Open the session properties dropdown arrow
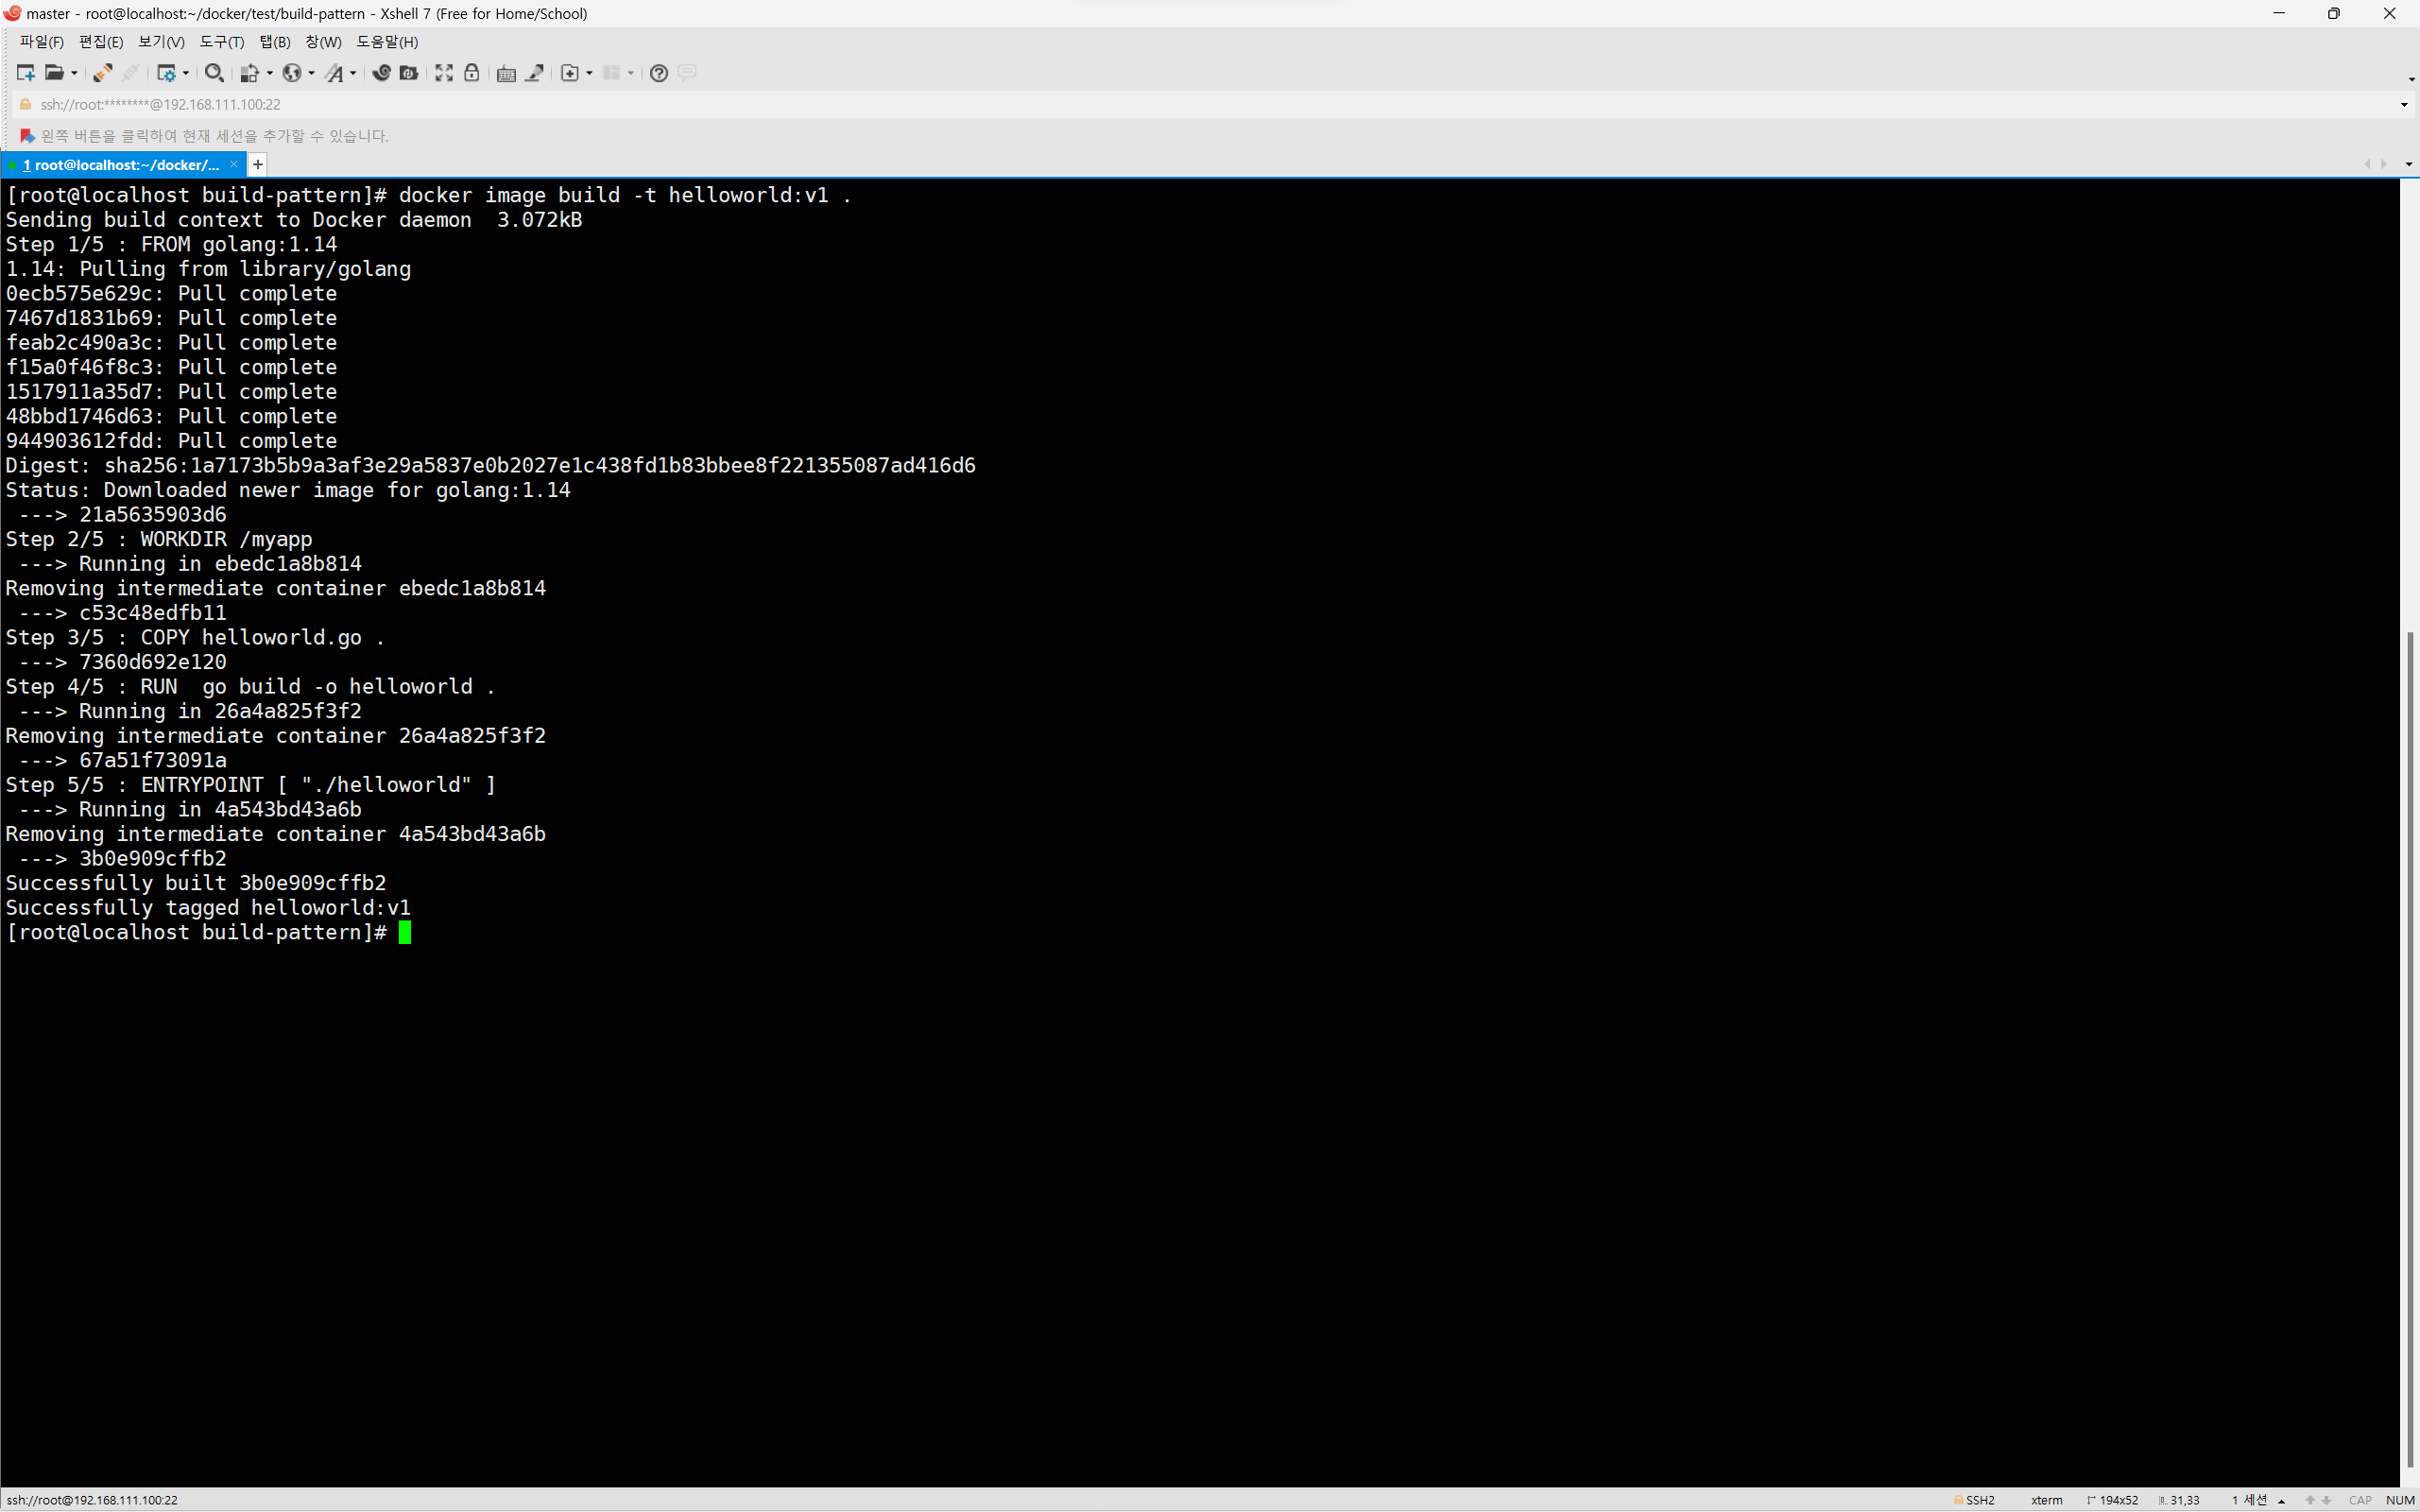The image size is (2420, 1512). click(x=186, y=73)
